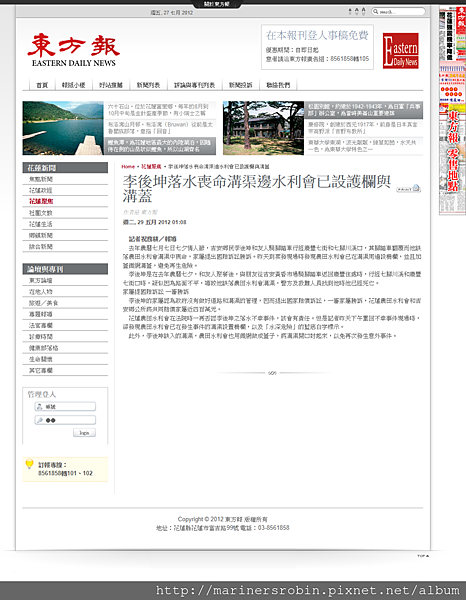Open the 評論與專刊列表 navigation tab
Screen dimensions: 466x600
tap(195, 85)
